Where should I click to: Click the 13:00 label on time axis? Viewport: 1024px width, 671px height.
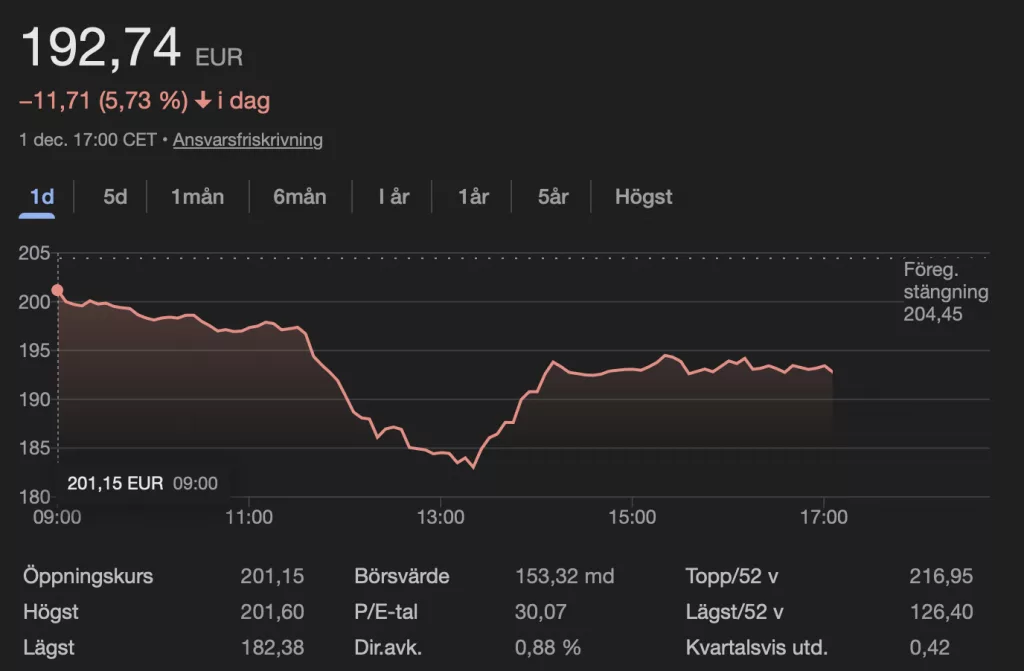click(441, 517)
